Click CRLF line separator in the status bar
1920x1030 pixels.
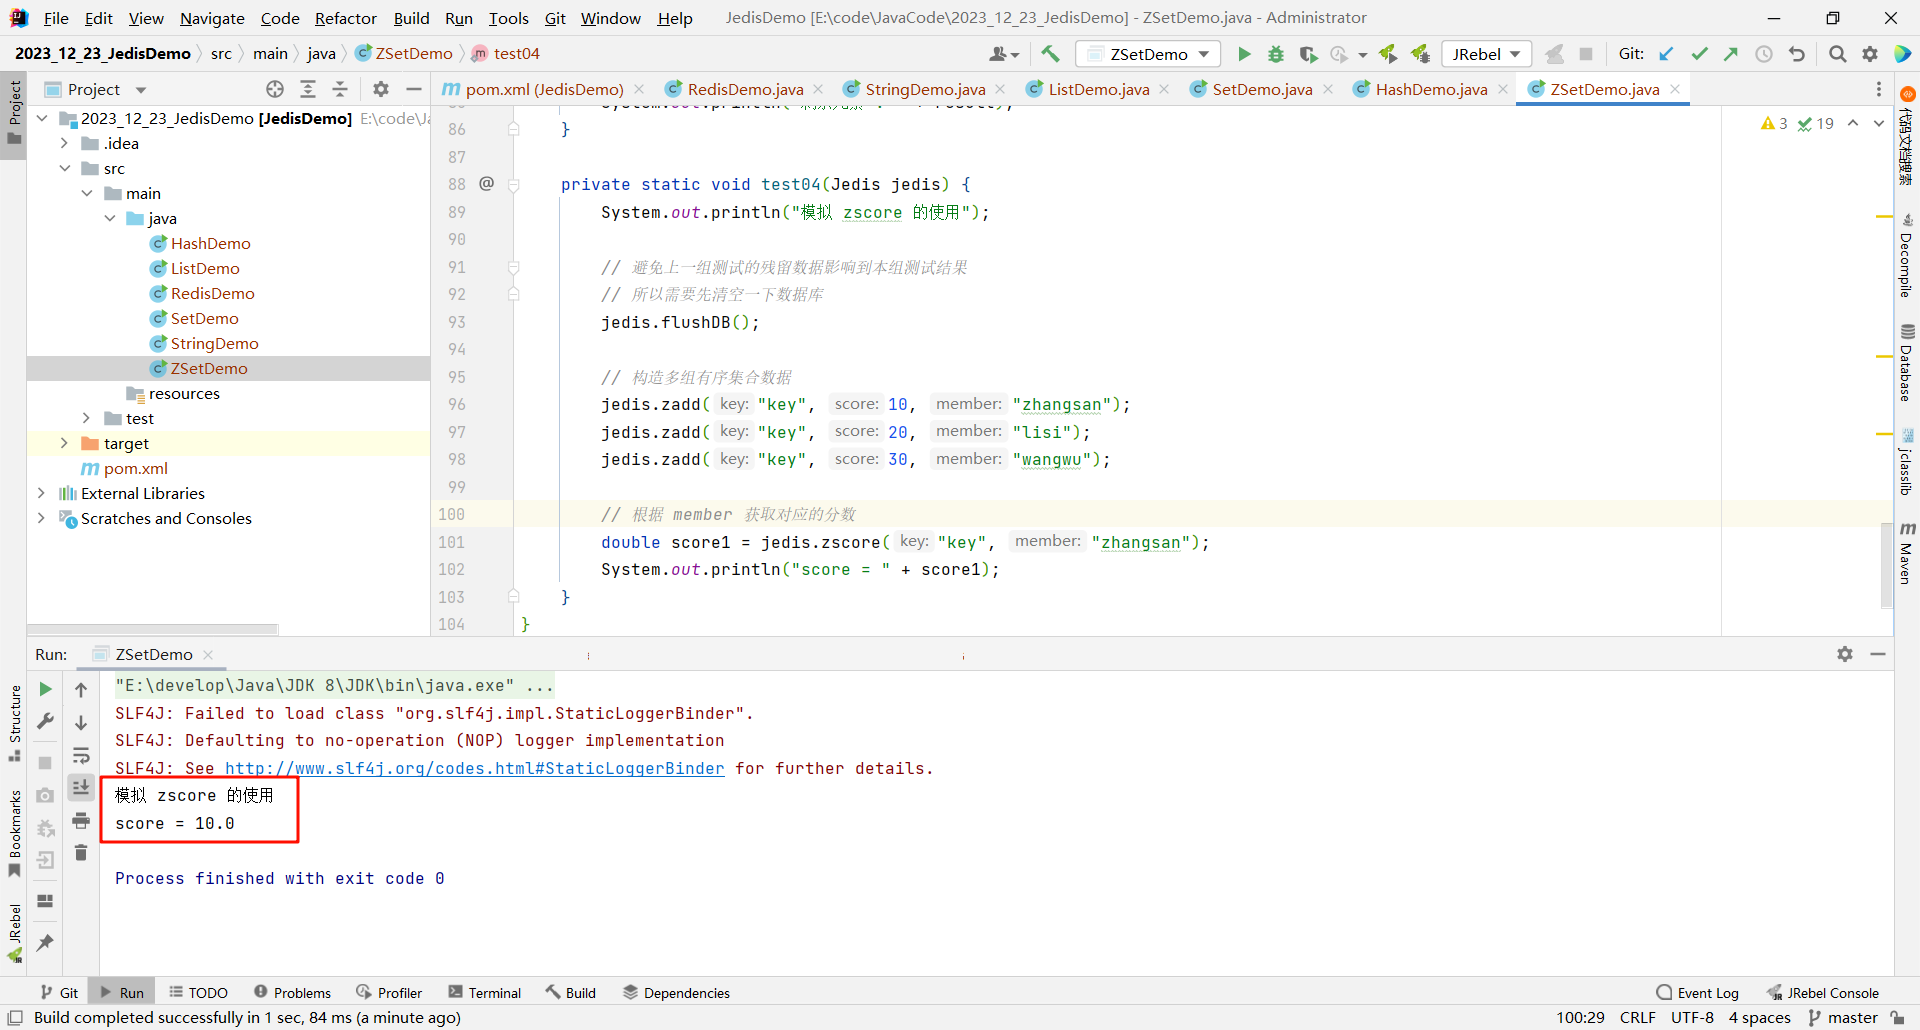pyautogui.click(x=1637, y=1017)
